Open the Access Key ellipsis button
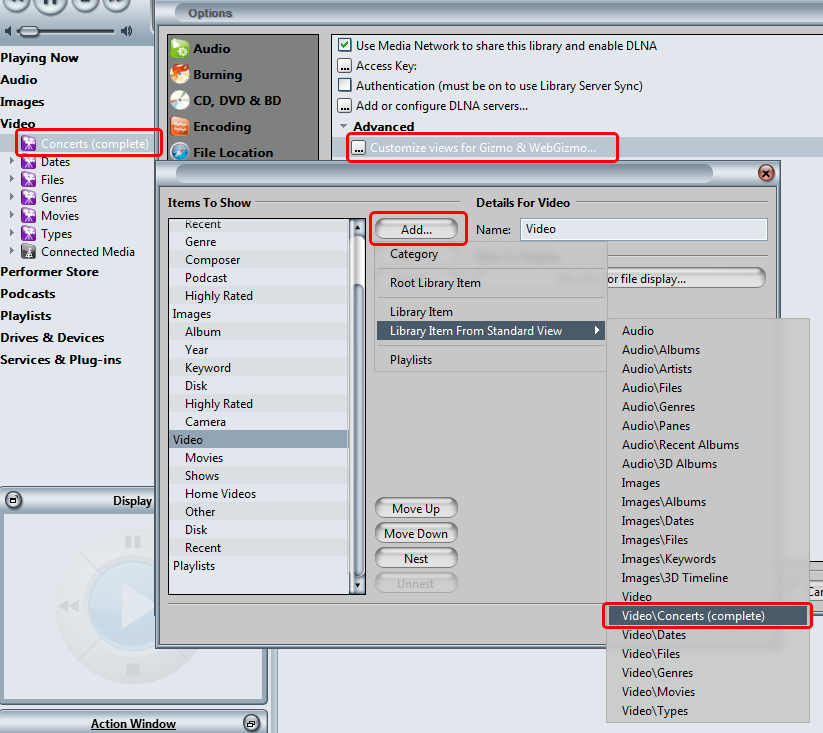The height and width of the screenshot is (733, 823). coord(344,66)
